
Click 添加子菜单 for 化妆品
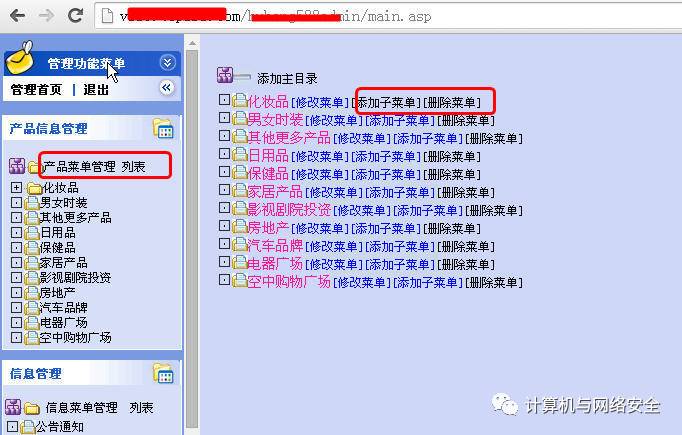(x=386, y=103)
